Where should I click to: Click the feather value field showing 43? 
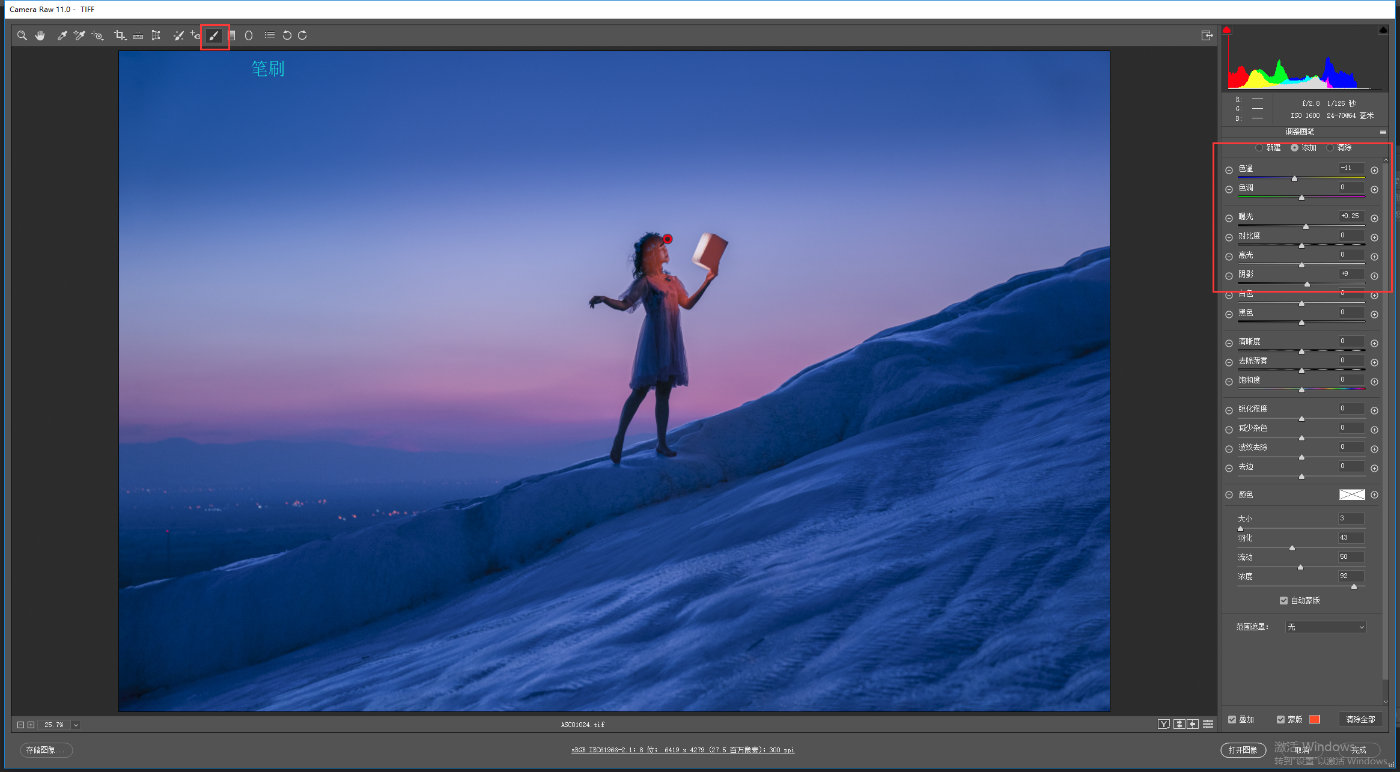[1352, 537]
